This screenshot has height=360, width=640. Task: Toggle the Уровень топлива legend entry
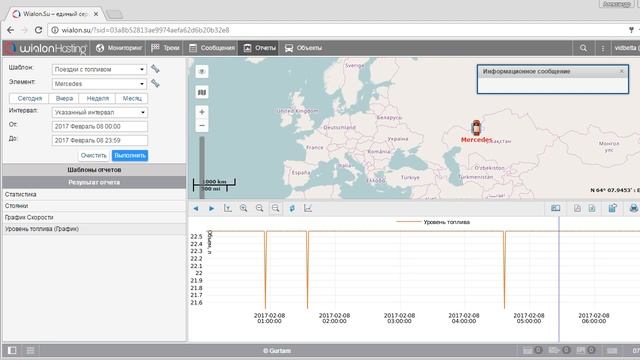(433, 222)
